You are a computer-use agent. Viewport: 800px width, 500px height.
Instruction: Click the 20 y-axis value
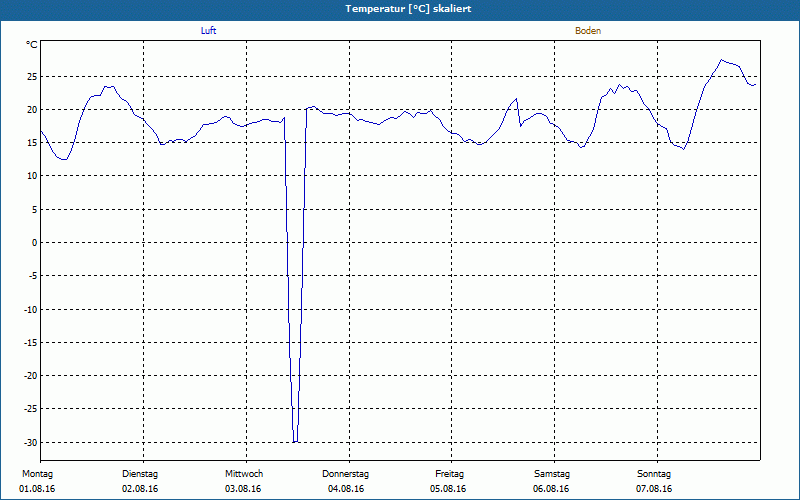point(32,110)
